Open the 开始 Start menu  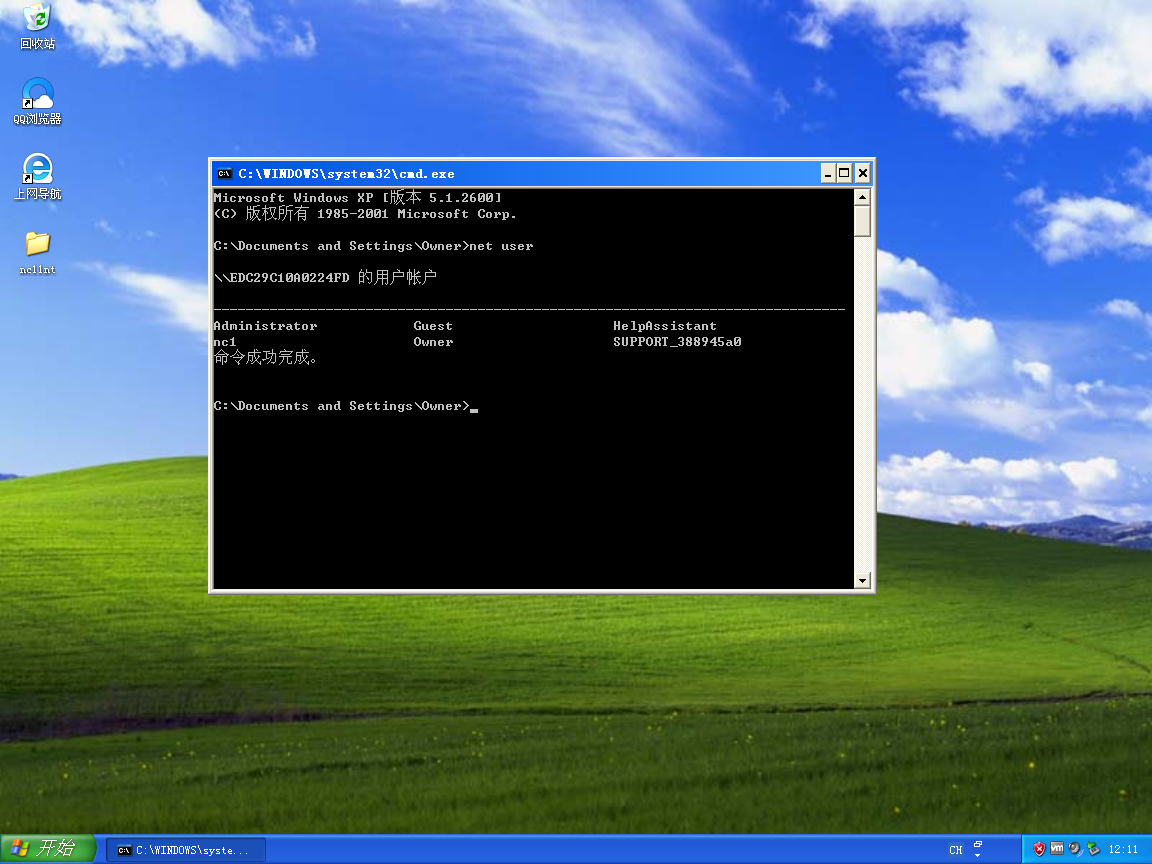tap(48, 849)
